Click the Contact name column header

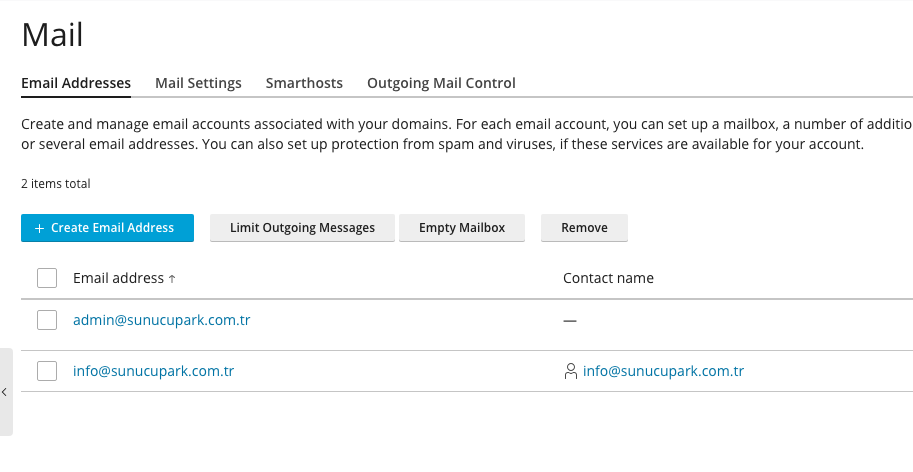[x=608, y=278]
